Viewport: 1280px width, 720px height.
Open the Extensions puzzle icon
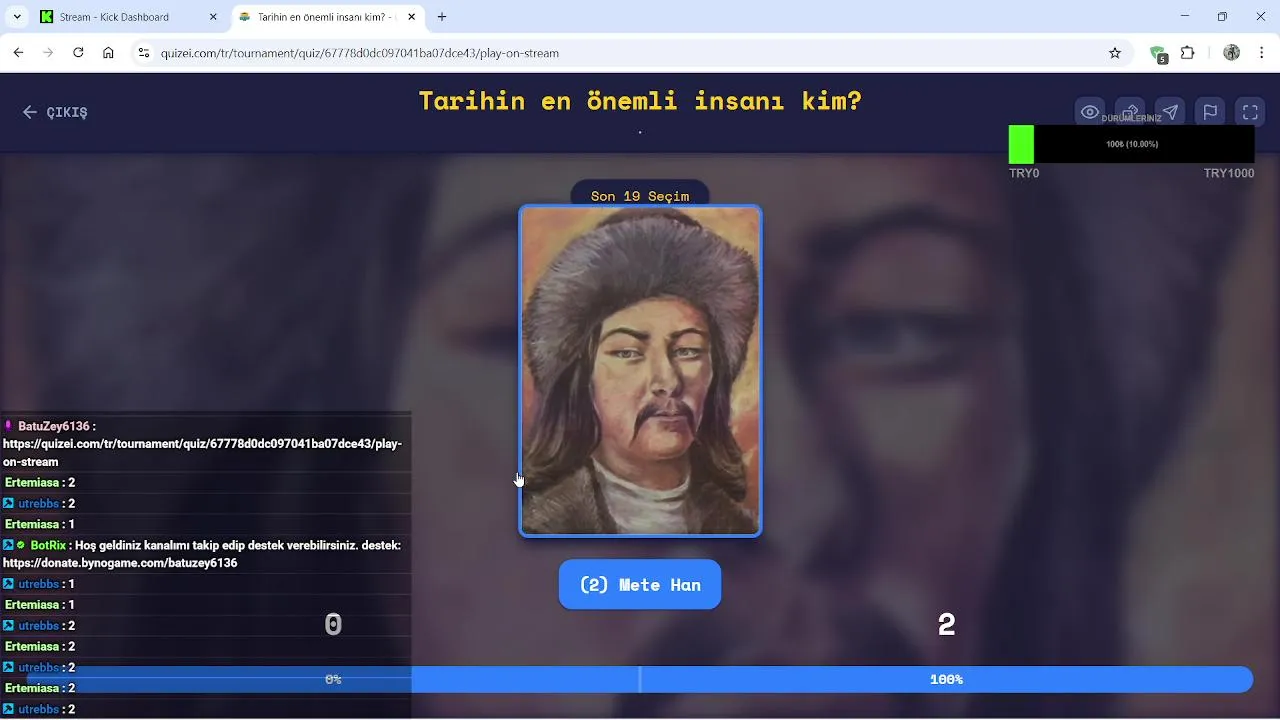click(1188, 53)
